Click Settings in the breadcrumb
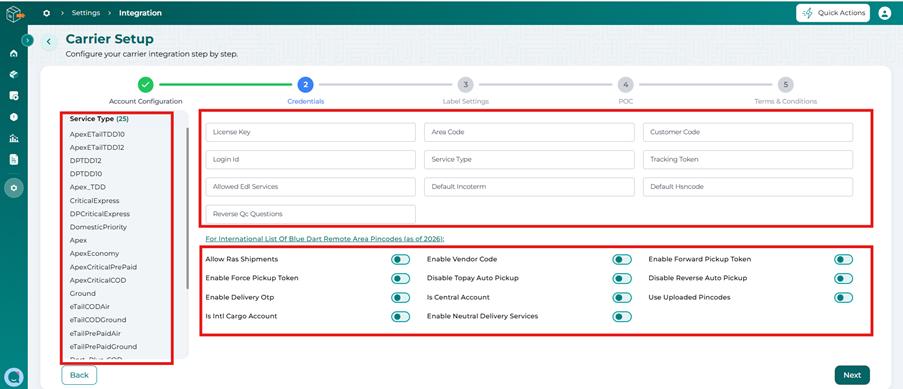The height and width of the screenshot is (389, 903). (x=86, y=13)
